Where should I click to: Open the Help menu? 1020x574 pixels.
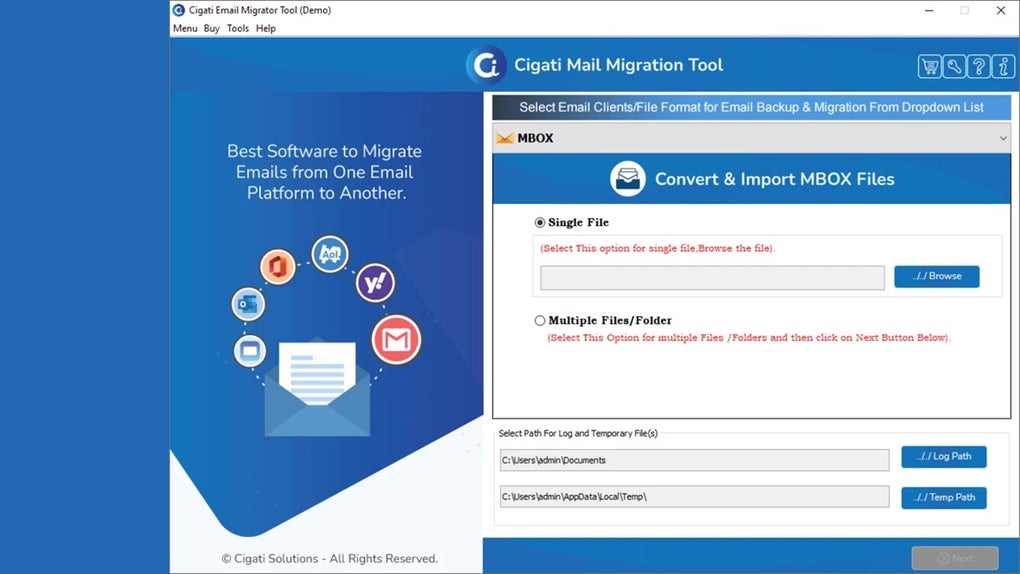pos(265,28)
